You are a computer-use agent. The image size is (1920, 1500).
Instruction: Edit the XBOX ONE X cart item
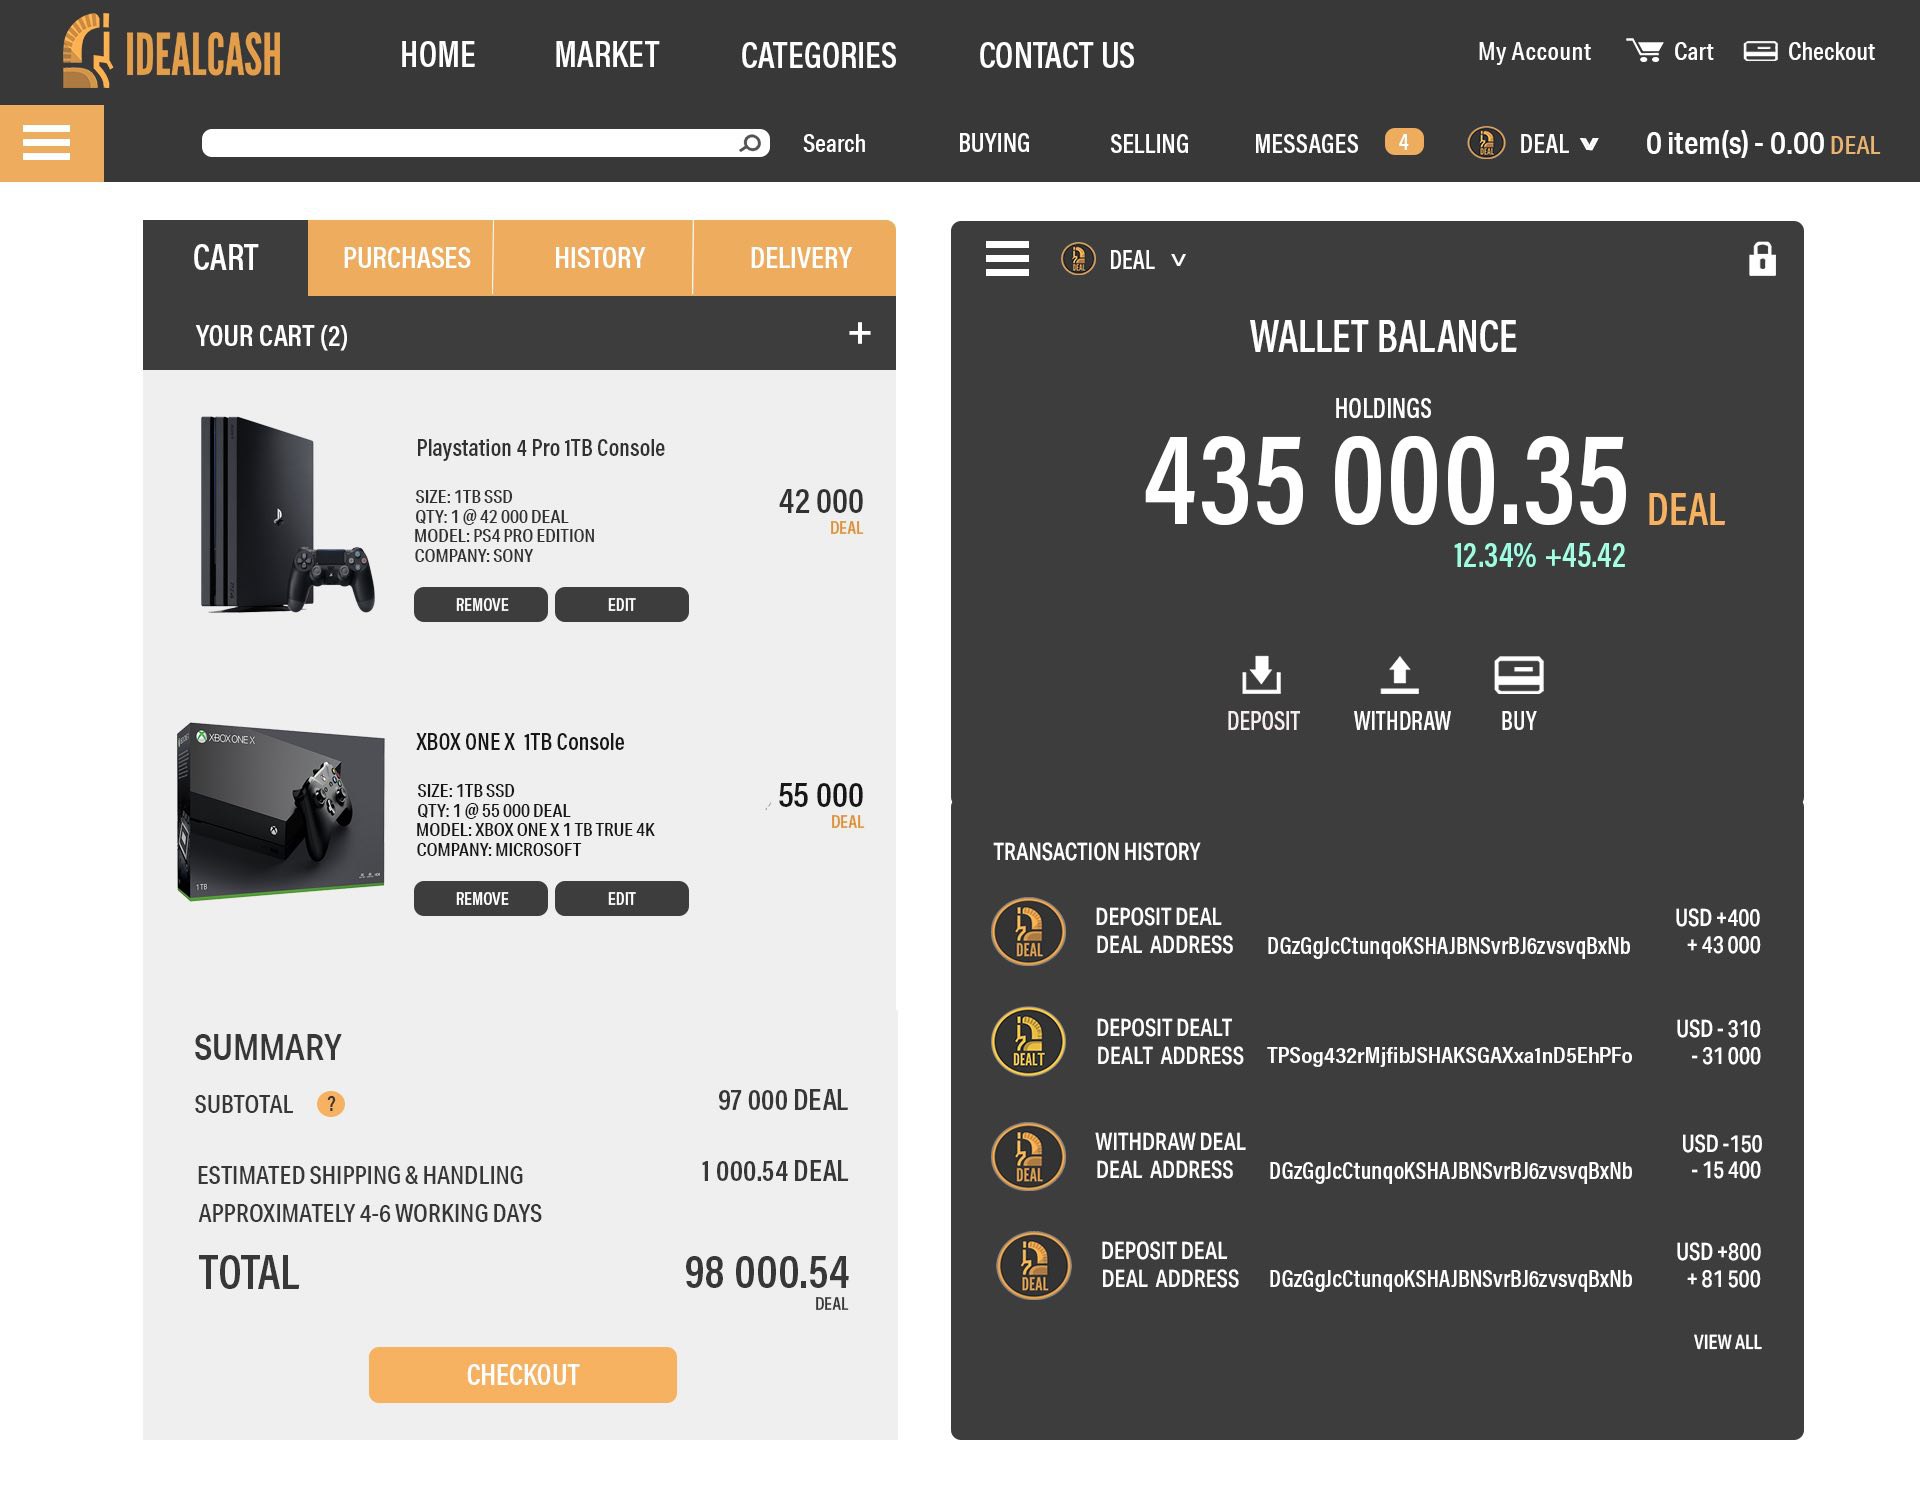(622, 899)
